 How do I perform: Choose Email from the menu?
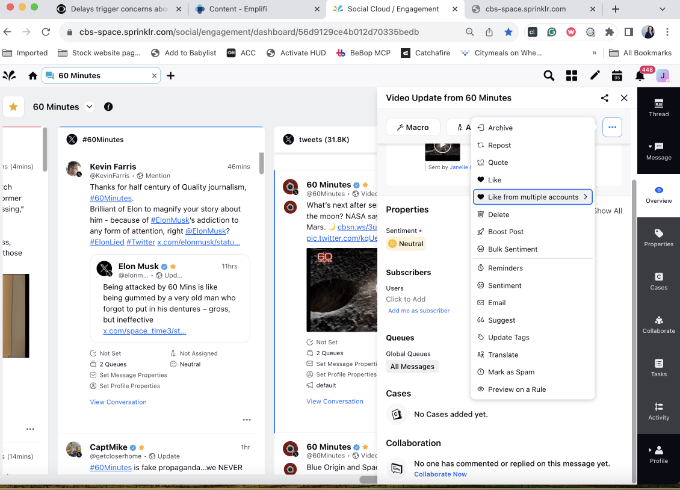click(x=533, y=303)
